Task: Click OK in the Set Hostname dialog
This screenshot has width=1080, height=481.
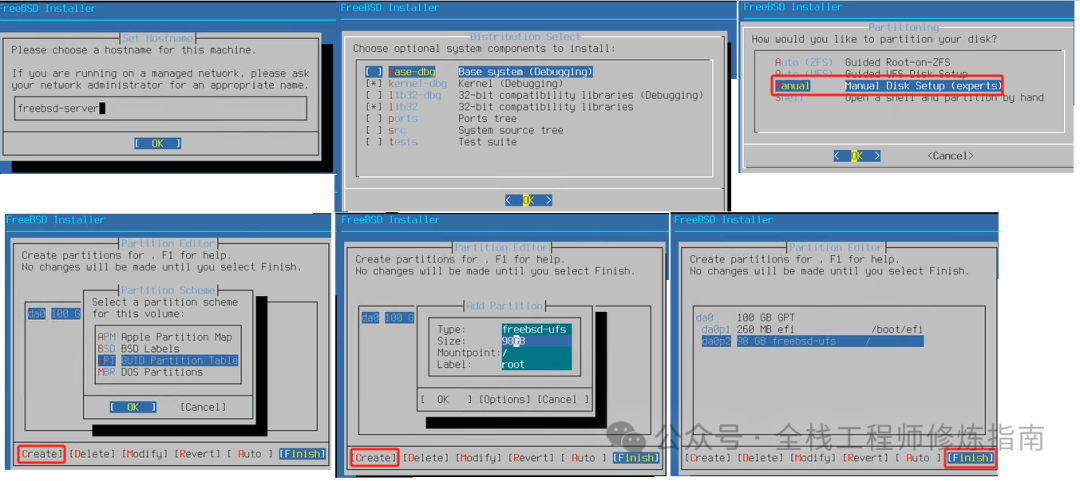Action: (x=157, y=143)
